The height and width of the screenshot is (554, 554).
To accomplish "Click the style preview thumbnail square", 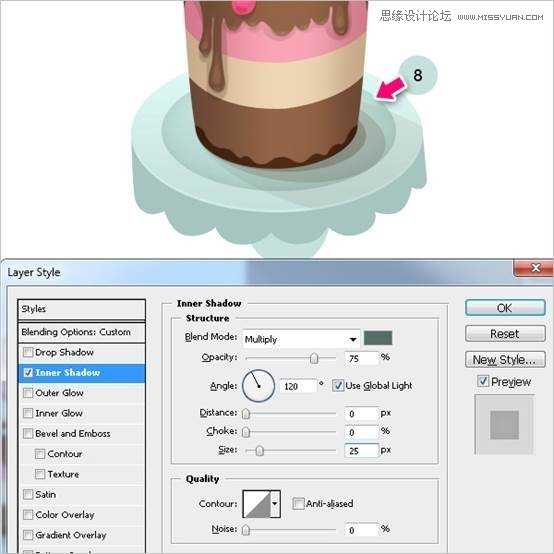I will 504,424.
